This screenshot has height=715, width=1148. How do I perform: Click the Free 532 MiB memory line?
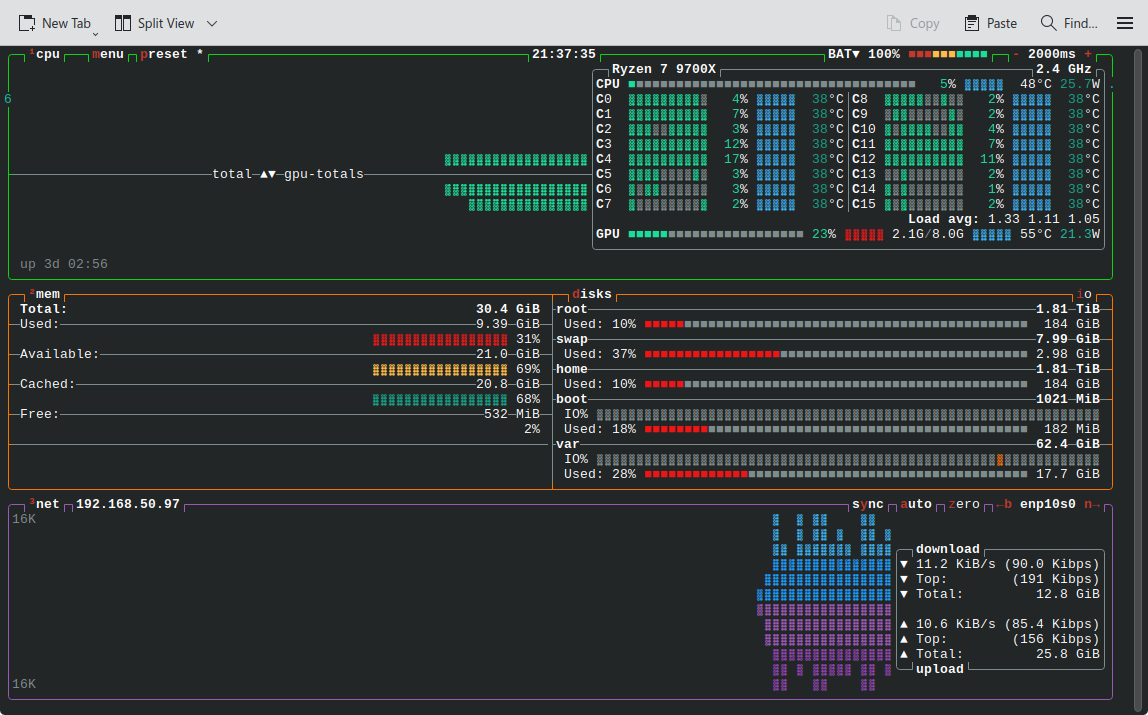[280, 414]
